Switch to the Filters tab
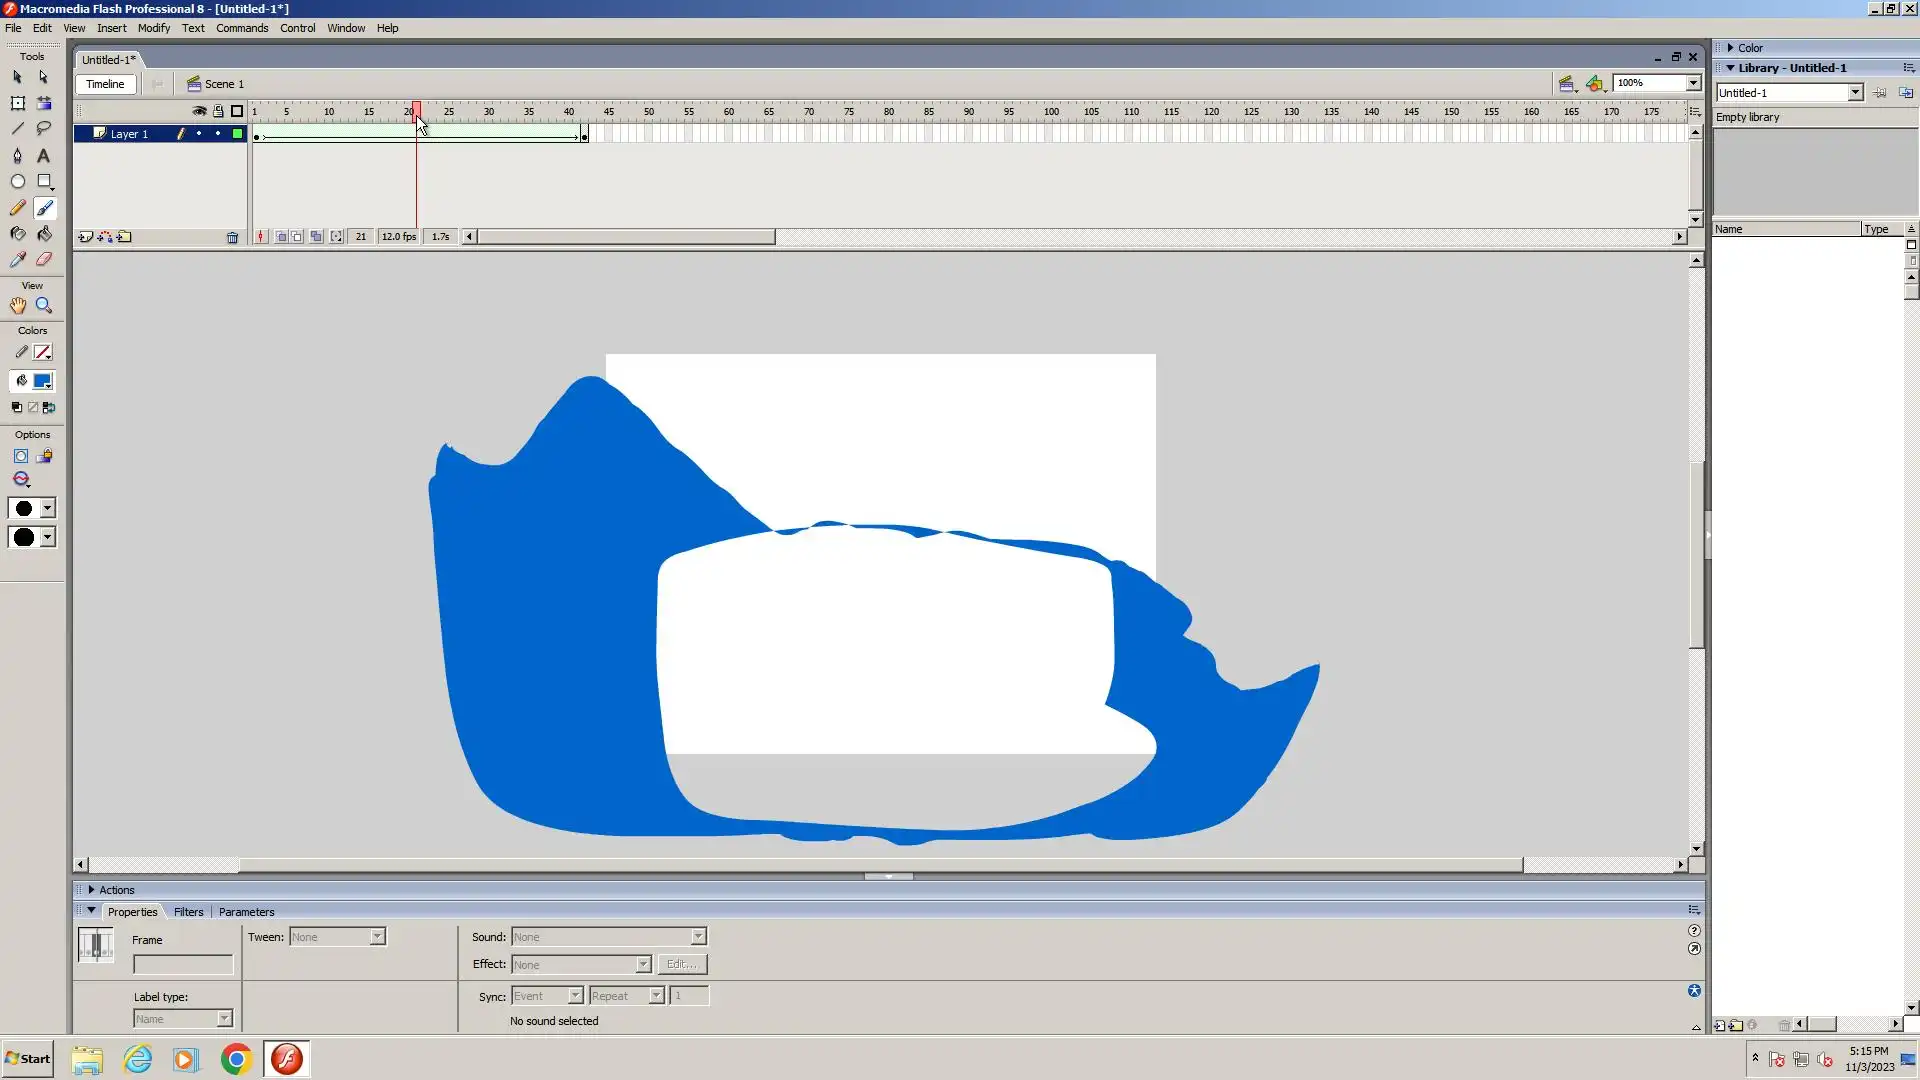Image resolution: width=1920 pixels, height=1080 pixels. coord(188,912)
